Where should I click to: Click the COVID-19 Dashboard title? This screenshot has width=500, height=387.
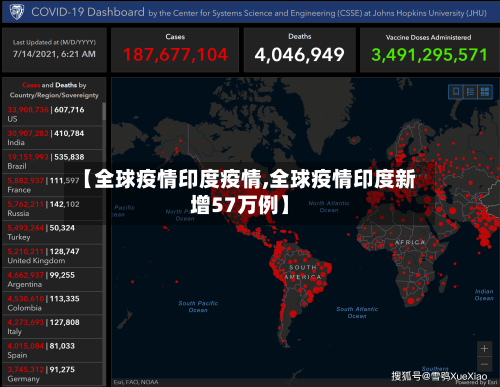[x=88, y=12]
